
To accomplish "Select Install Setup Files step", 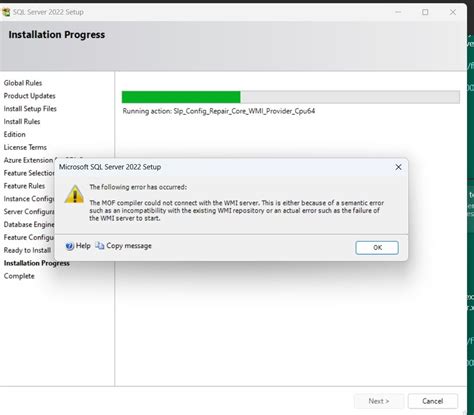I will click(30, 109).
